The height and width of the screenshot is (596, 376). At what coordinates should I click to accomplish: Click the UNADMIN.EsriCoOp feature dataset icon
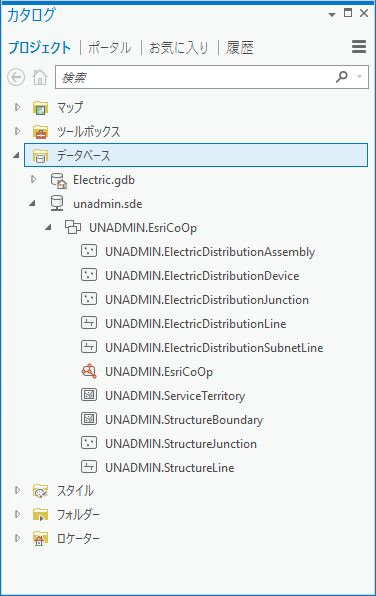click(x=73, y=227)
